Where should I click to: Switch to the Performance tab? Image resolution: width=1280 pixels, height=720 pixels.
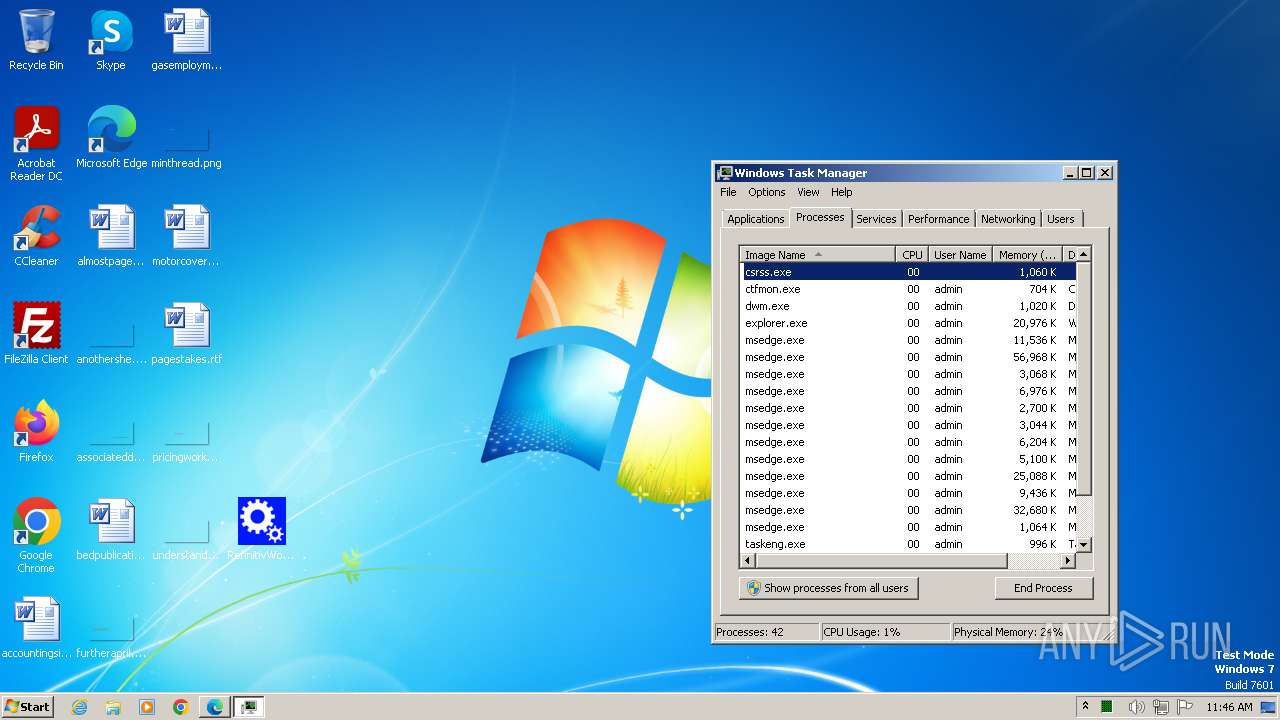pyautogui.click(x=939, y=219)
